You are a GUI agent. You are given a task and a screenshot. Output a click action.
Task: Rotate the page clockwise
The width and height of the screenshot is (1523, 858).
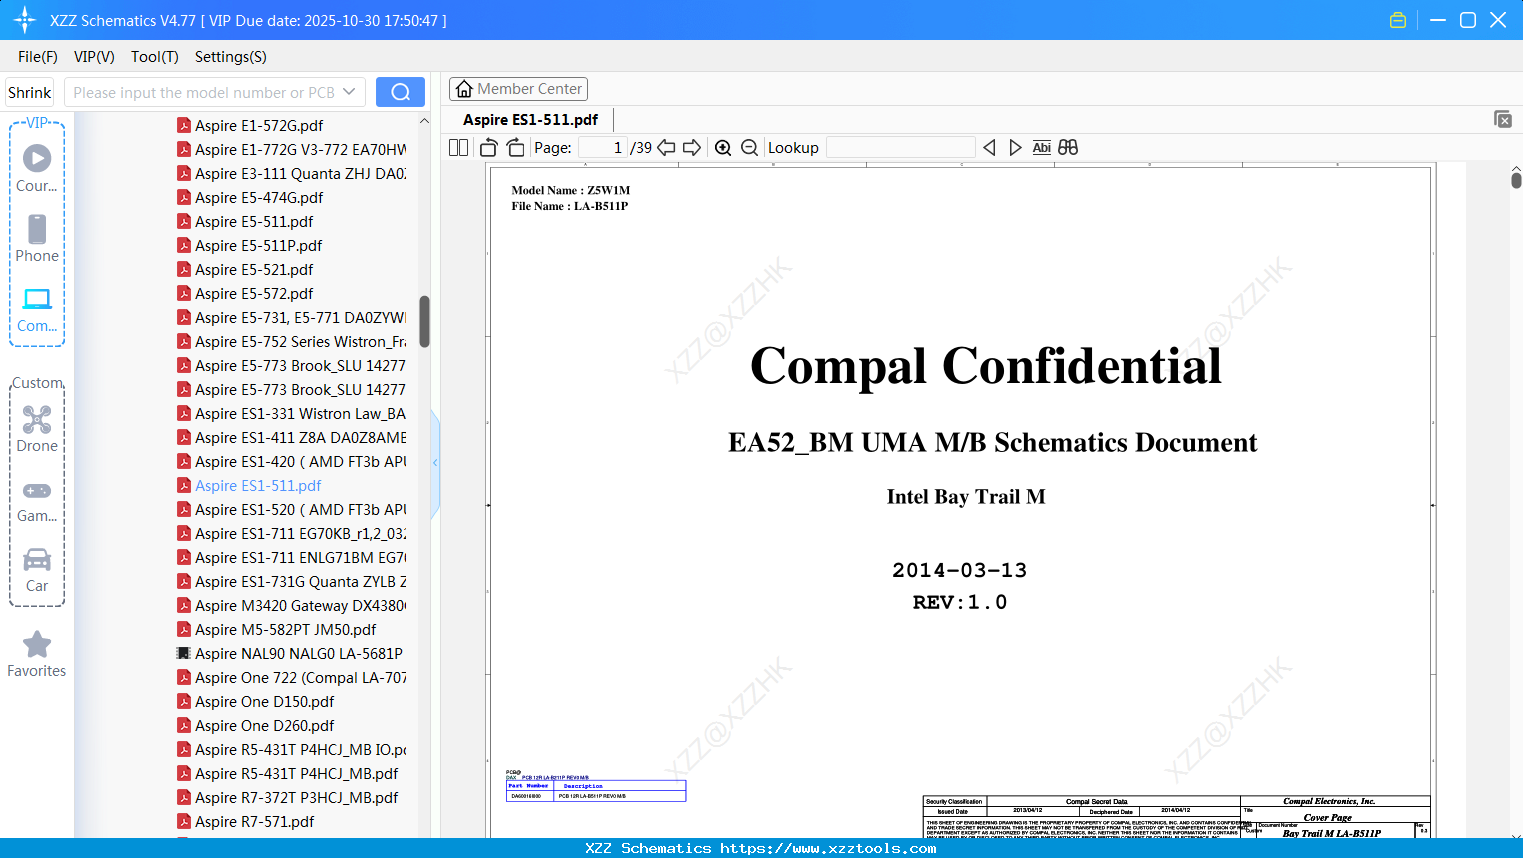pos(516,148)
